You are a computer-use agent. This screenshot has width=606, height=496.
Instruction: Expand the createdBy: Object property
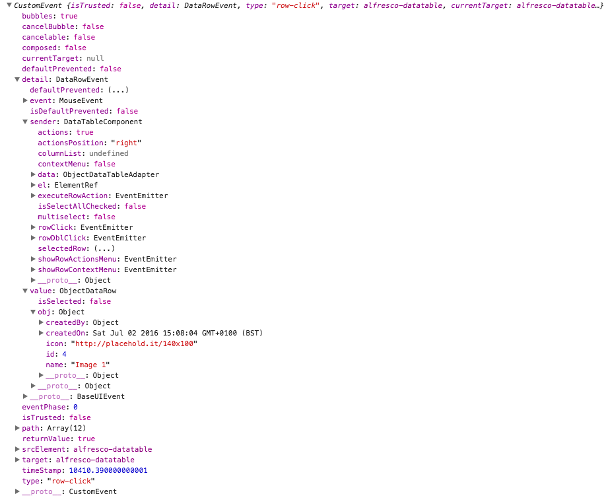coord(41,322)
